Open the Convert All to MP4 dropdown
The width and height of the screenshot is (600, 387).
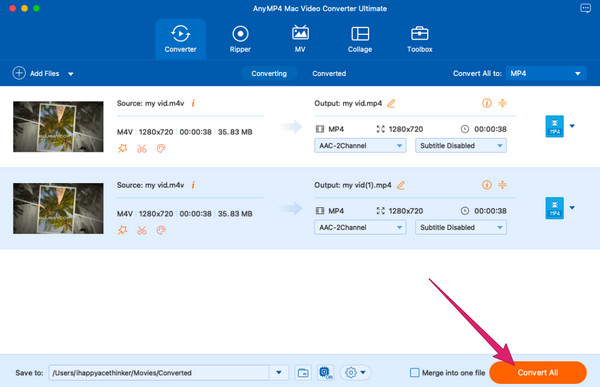coord(546,73)
